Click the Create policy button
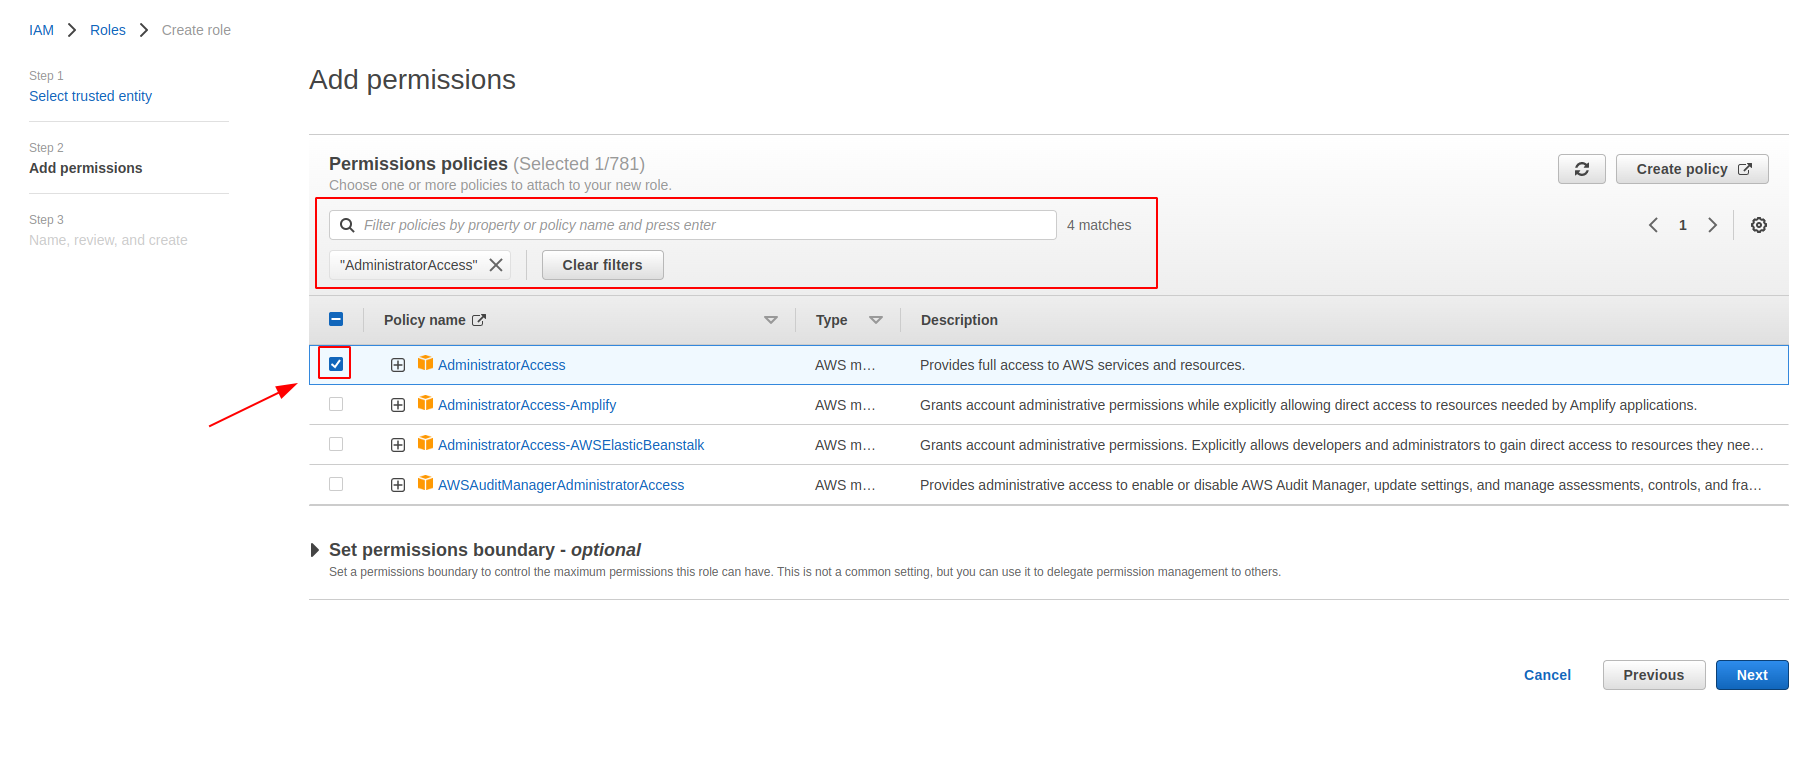 click(x=1692, y=169)
